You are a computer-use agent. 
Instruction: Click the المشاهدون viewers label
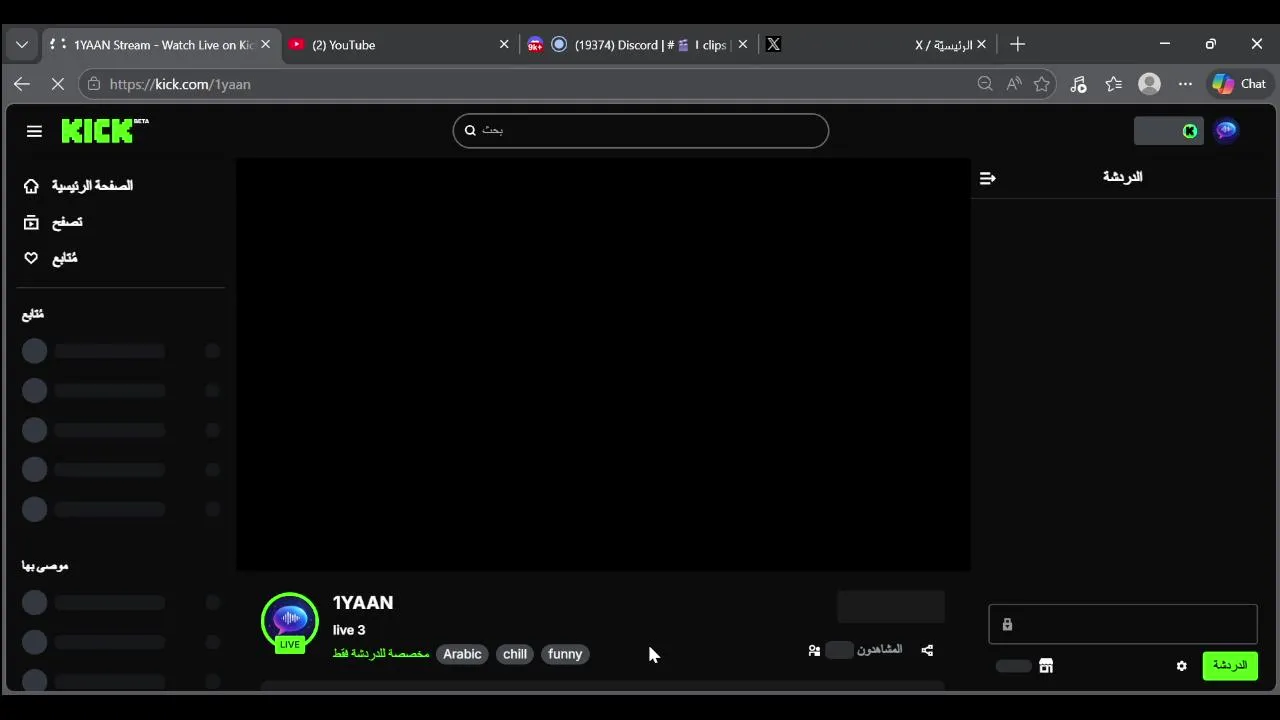tap(879, 650)
